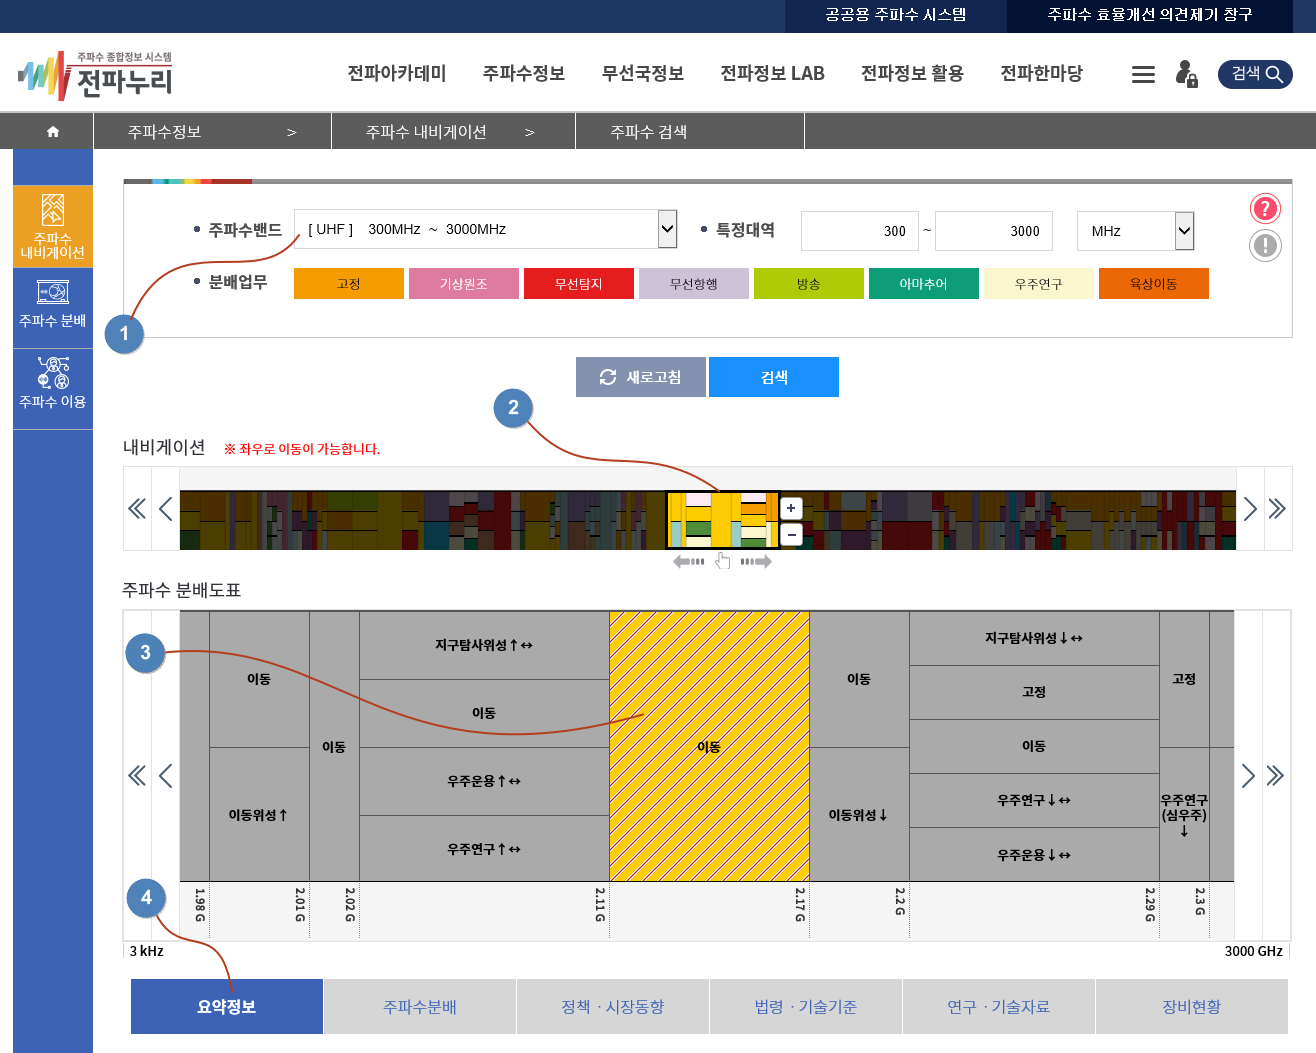Select the 장비현황 tab
Screen dimensions: 1316x1053
[1192, 1006]
